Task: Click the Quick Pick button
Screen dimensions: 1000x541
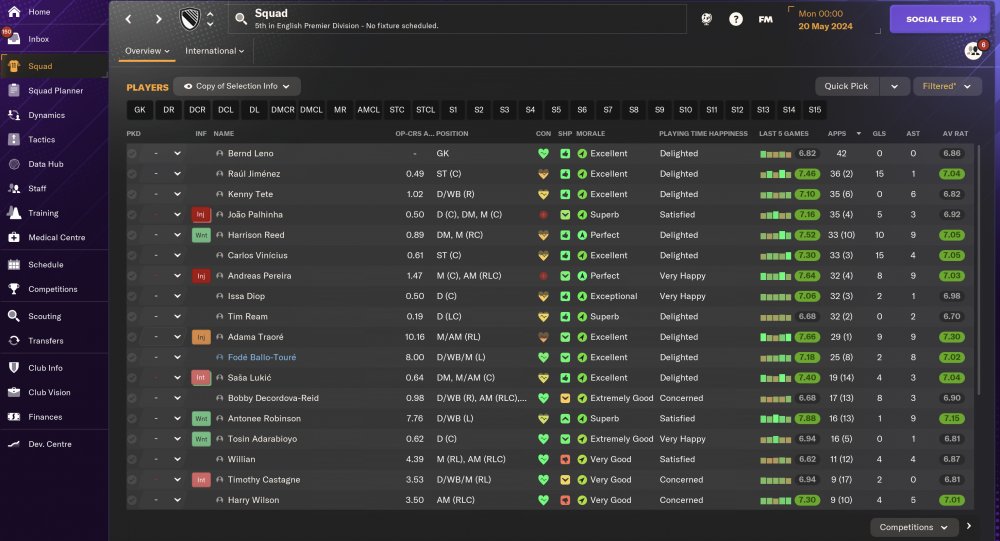Action: point(846,86)
